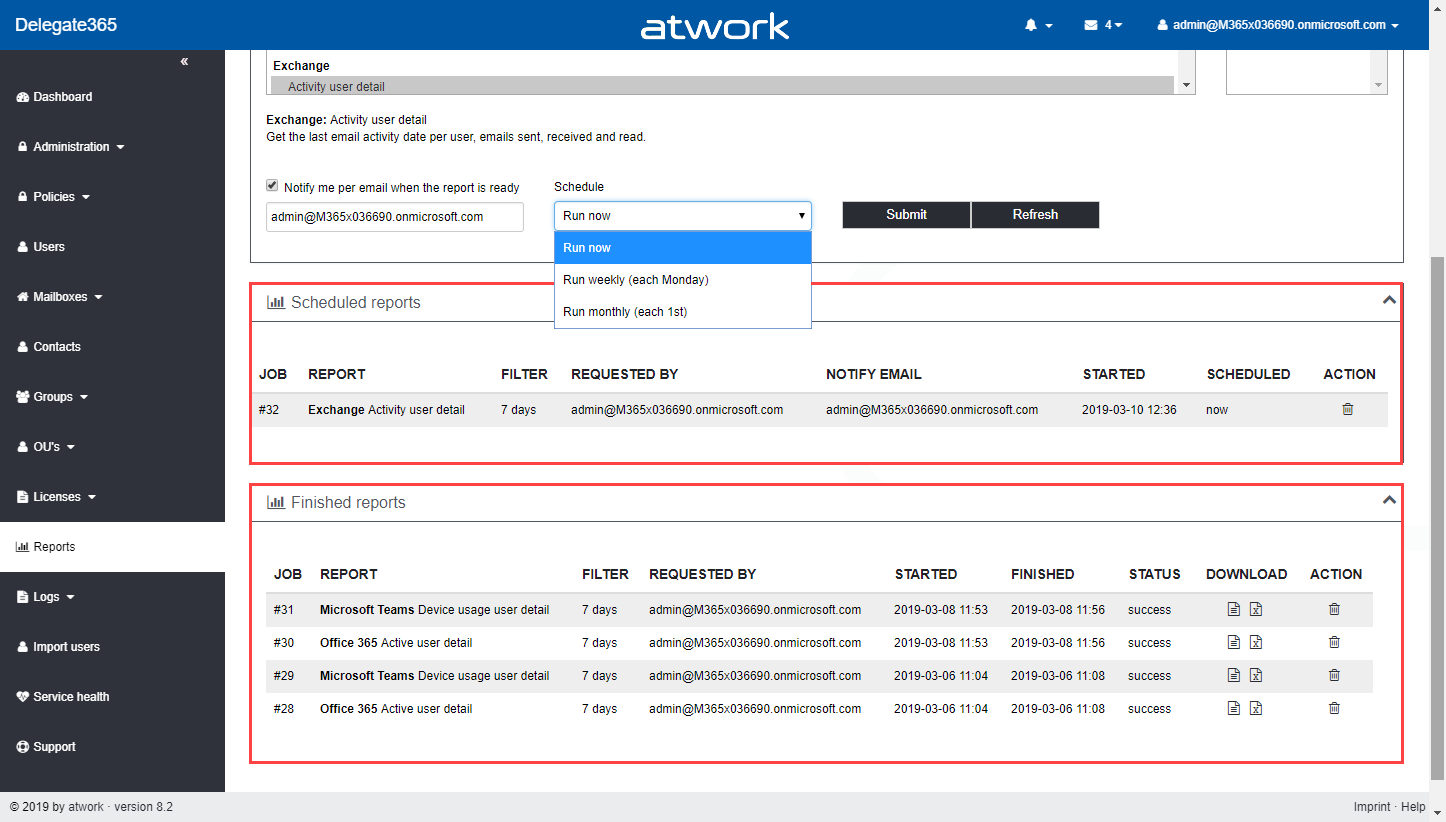
Task: Collapse the Scheduled reports panel
Action: [x=1388, y=300]
